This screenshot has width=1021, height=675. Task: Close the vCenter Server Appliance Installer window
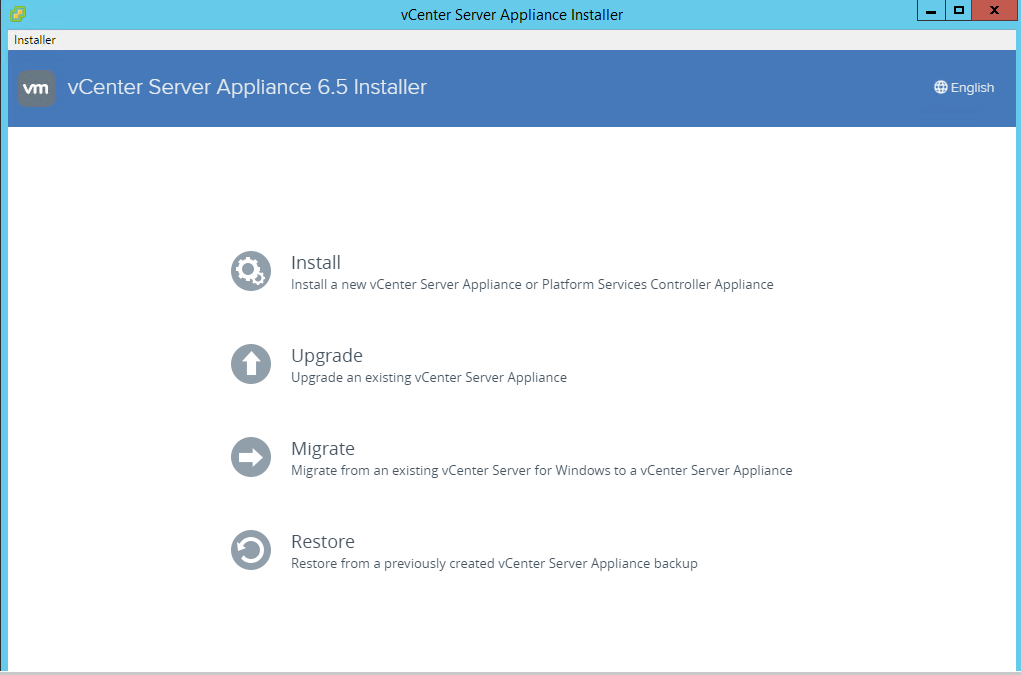pyautogui.click(x=994, y=10)
